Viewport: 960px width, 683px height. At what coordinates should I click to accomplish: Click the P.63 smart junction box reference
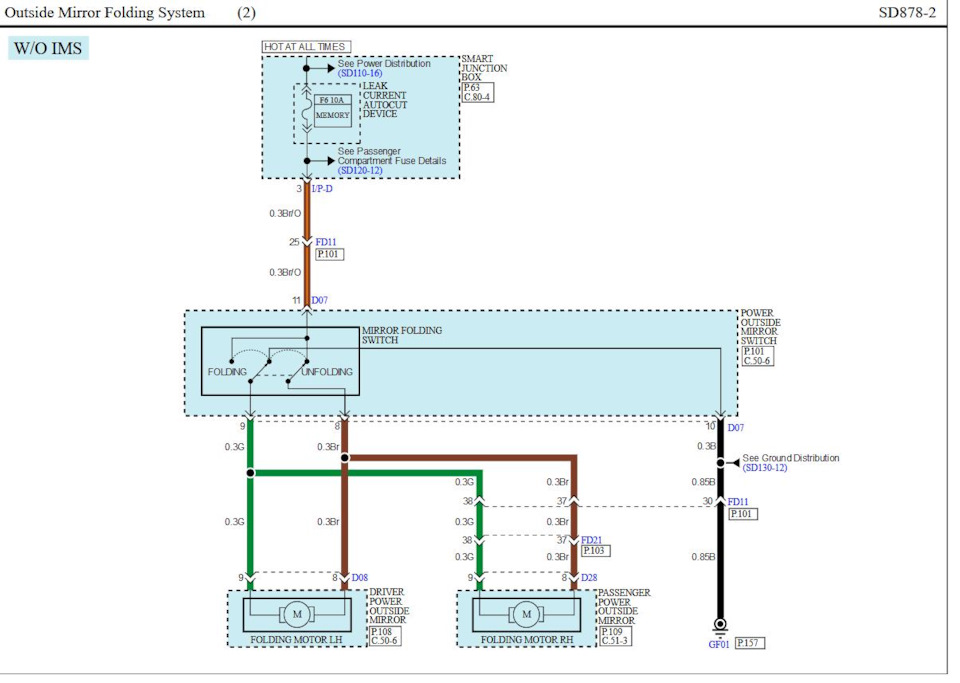473,88
